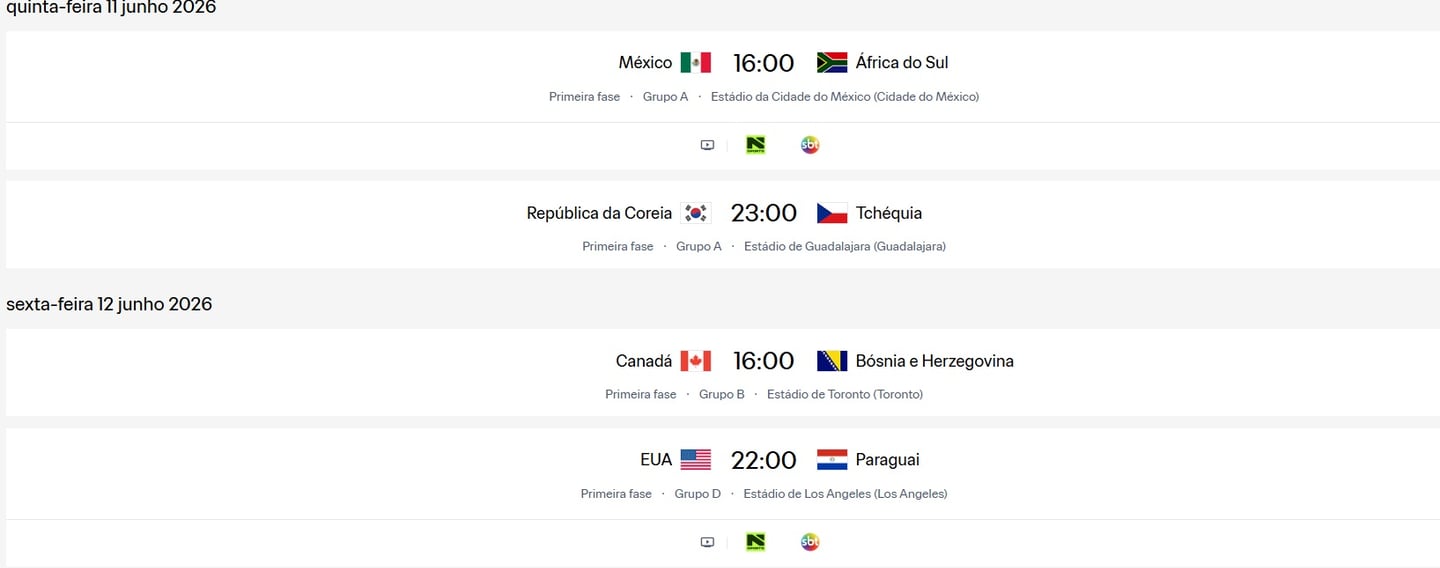Viewport: 1440px width, 568px height.
Task: Open the EUA vs Paraguai 22:00 match
Action: [763, 460]
